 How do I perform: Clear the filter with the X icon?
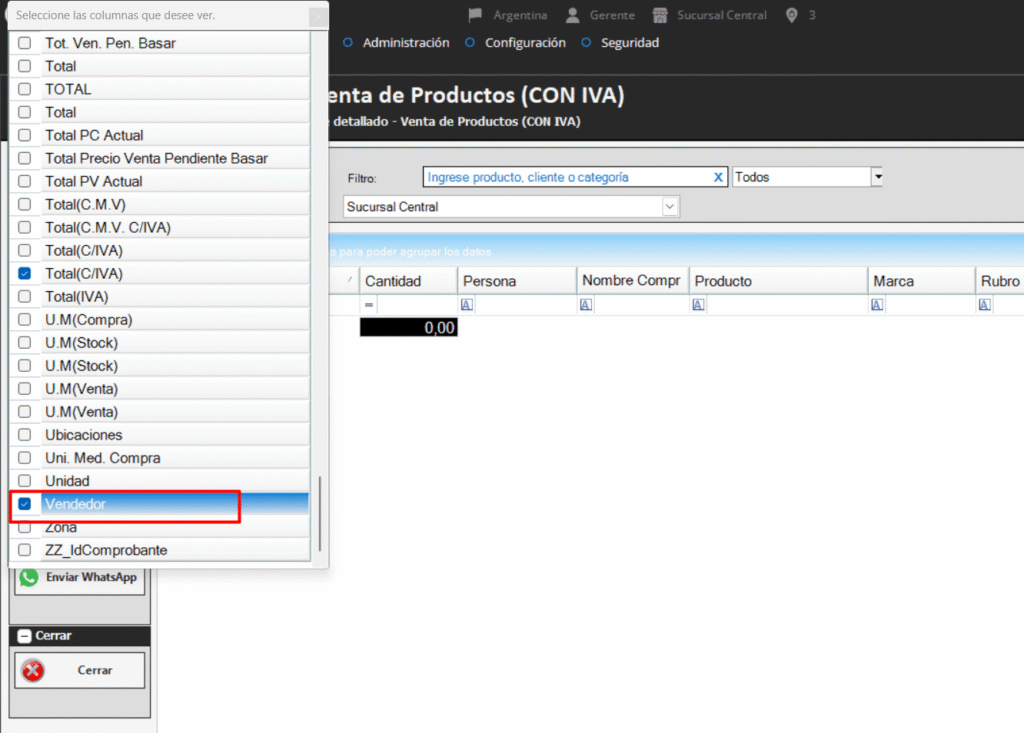tap(718, 177)
